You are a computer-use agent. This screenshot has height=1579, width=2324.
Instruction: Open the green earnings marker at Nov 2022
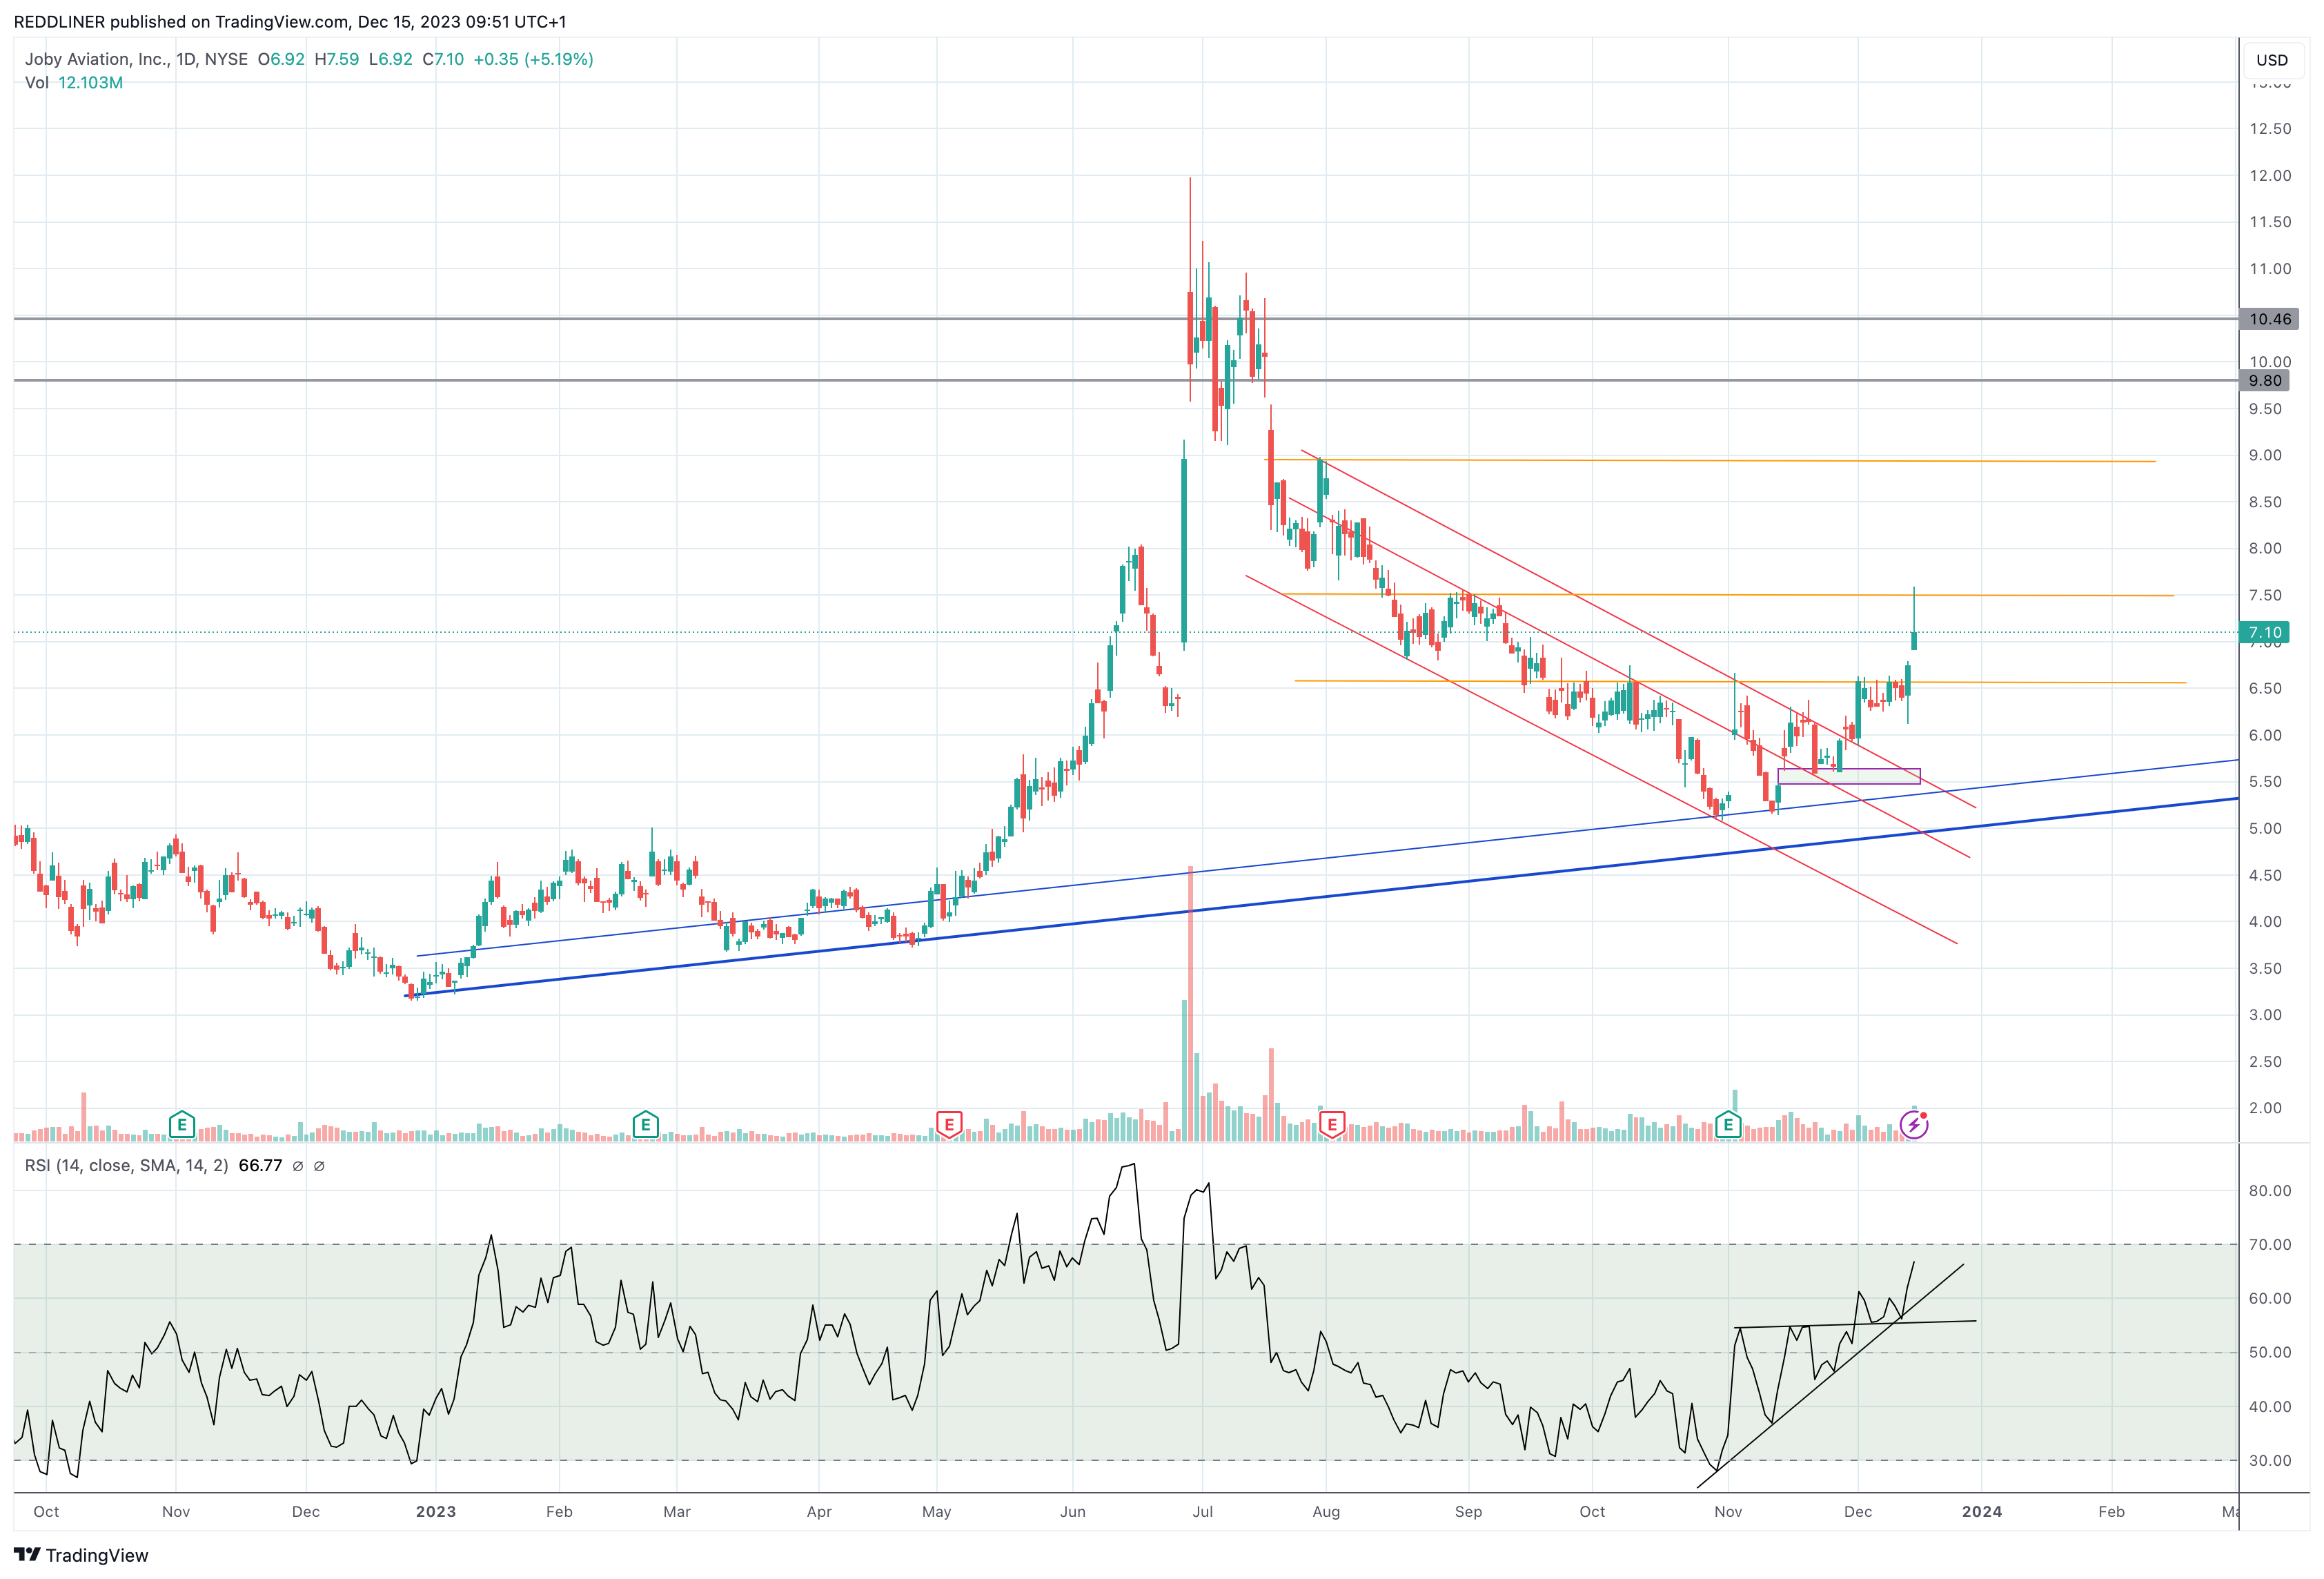tap(181, 1125)
